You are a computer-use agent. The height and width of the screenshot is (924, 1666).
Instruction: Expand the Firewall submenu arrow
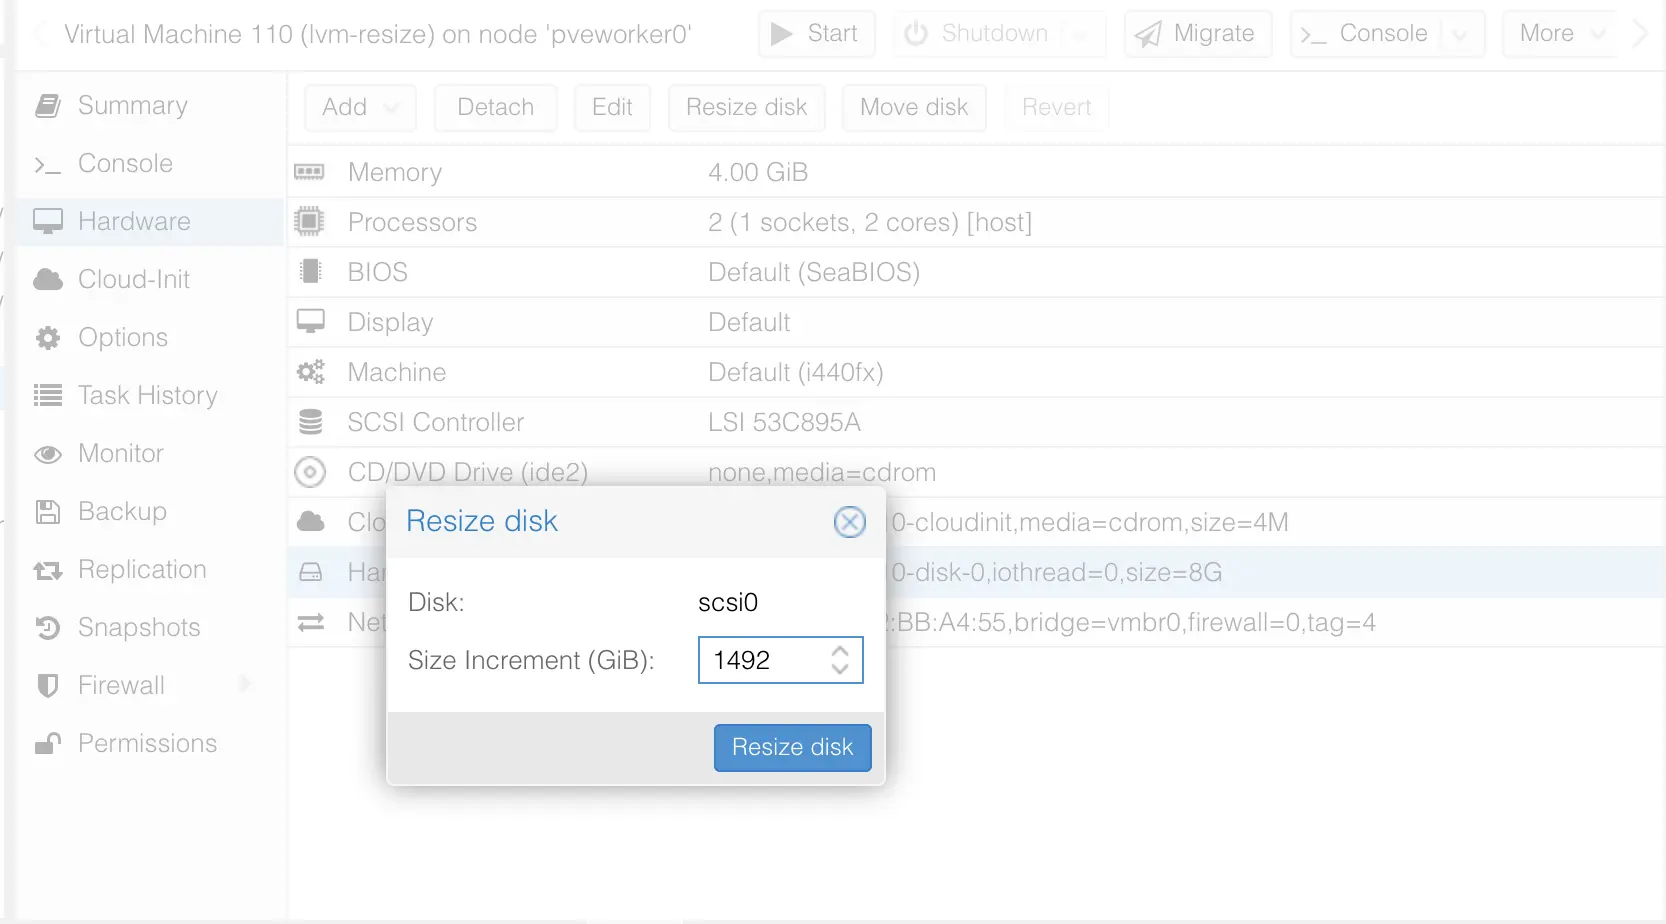pyautogui.click(x=246, y=684)
